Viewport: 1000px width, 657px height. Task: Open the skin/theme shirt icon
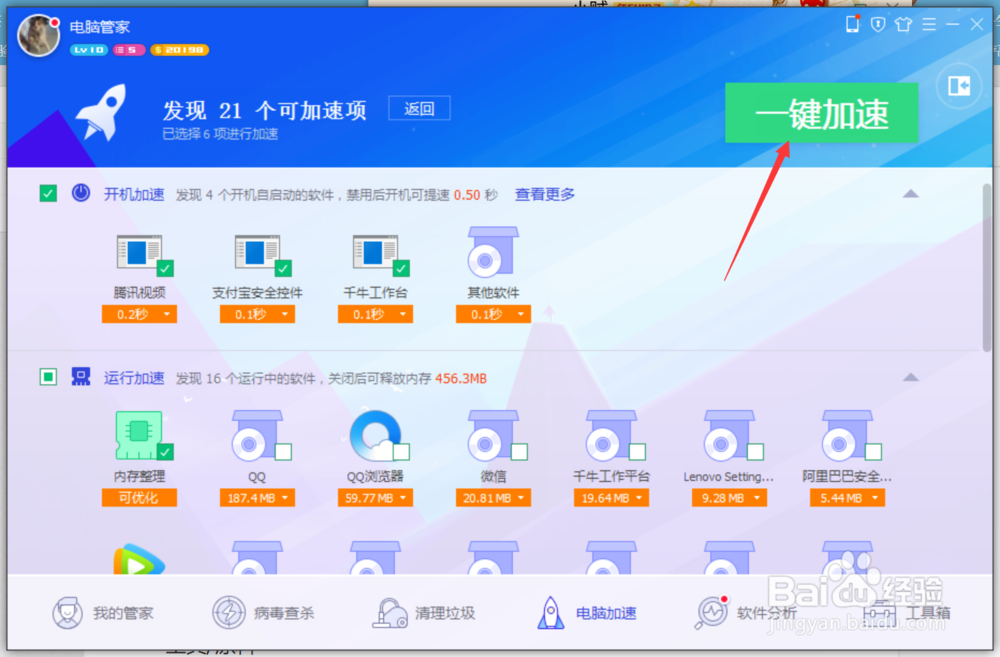(x=903, y=25)
